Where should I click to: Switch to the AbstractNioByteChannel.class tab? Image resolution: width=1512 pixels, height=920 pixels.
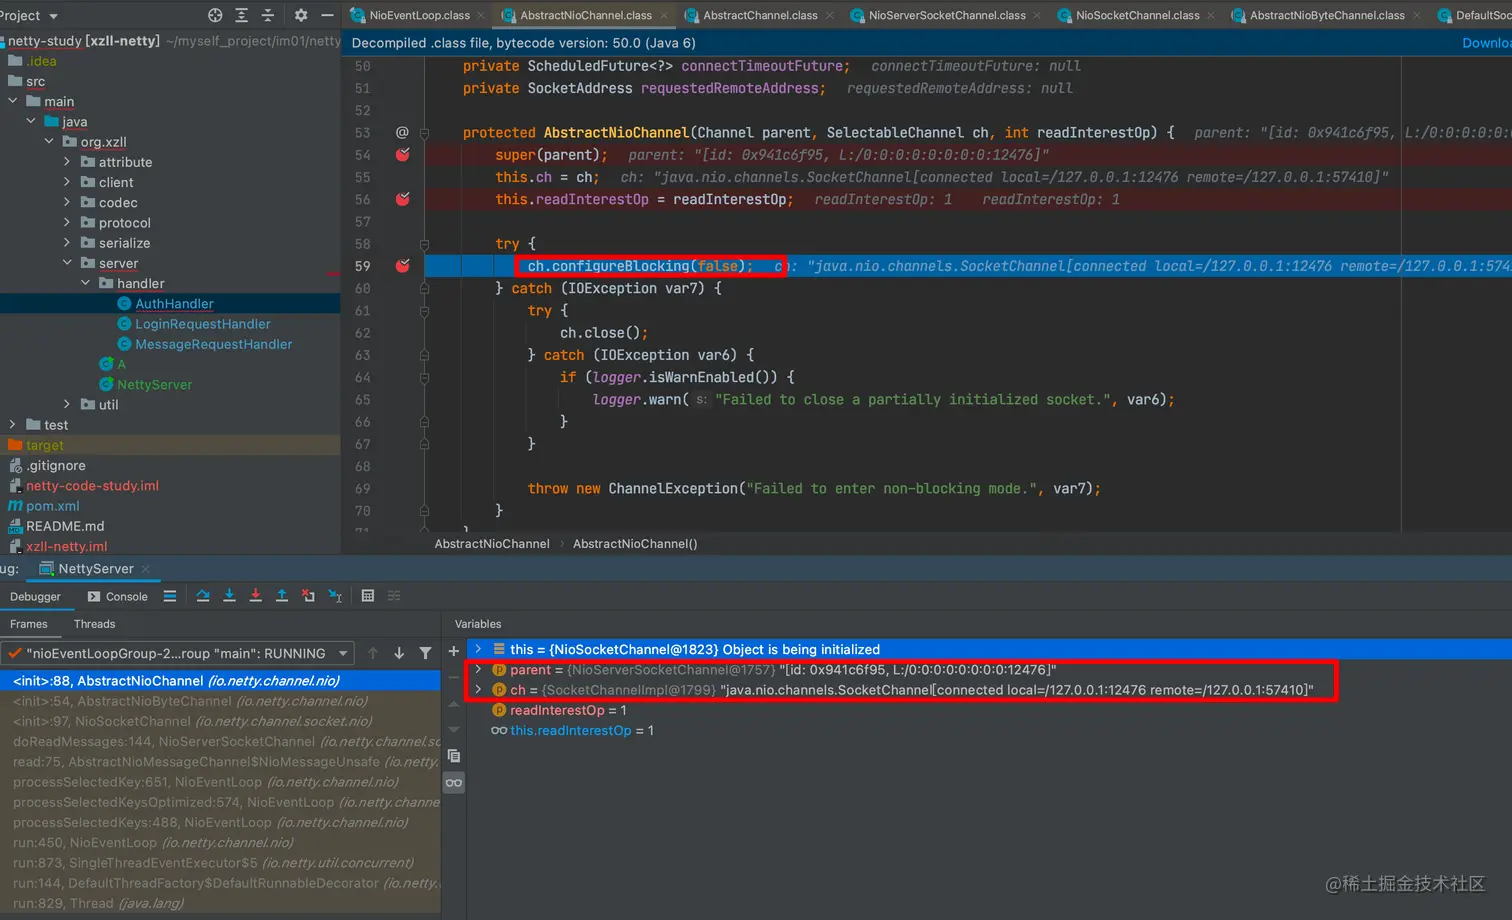(x=1326, y=15)
